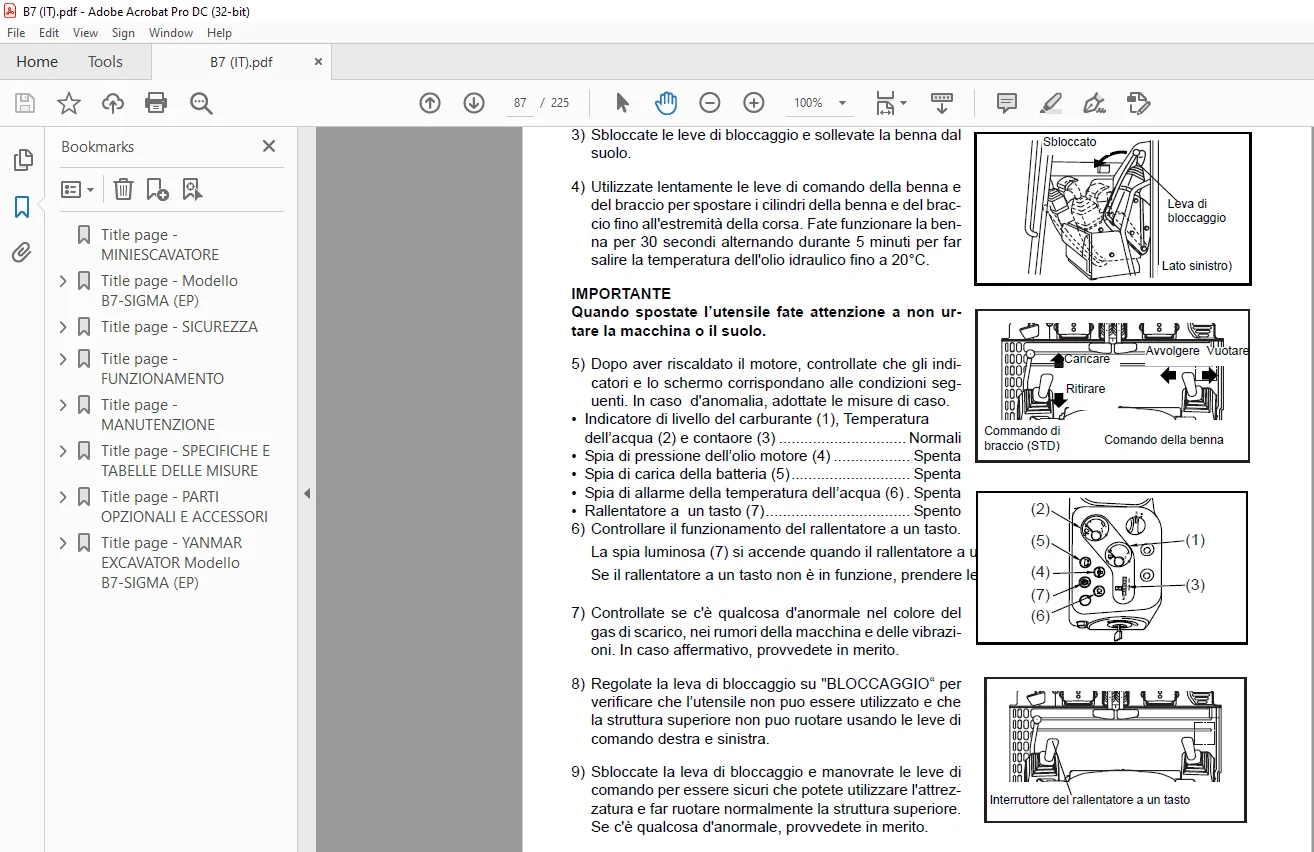Image resolution: width=1314 pixels, height=852 pixels.
Task: Go to next page arrow
Action: coord(474,103)
